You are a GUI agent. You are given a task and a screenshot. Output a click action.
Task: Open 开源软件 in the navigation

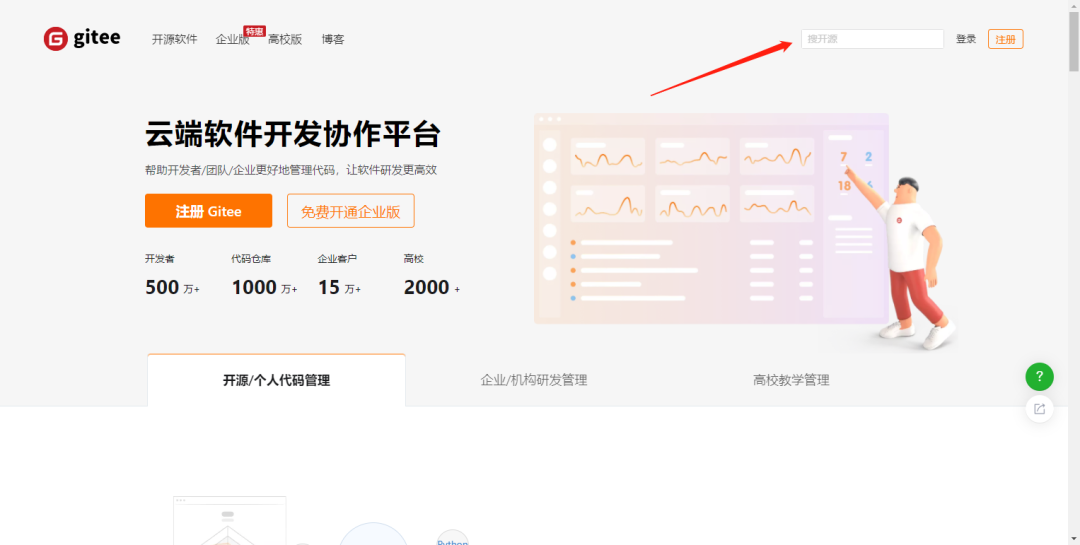click(x=174, y=39)
